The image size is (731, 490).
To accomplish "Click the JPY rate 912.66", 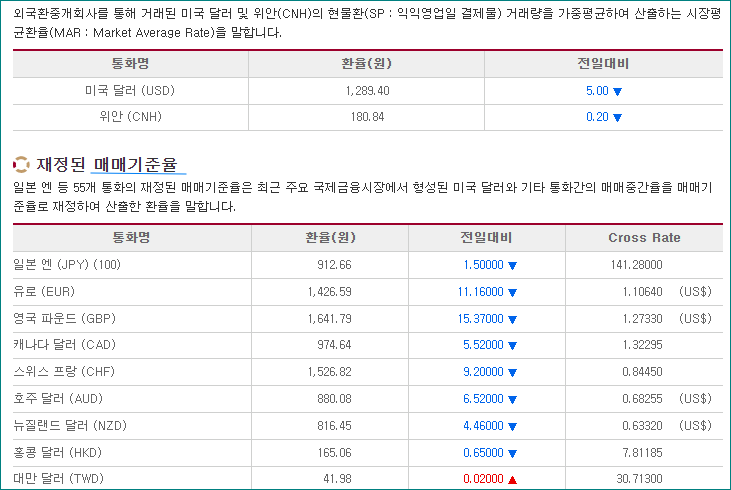I will click(334, 265).
